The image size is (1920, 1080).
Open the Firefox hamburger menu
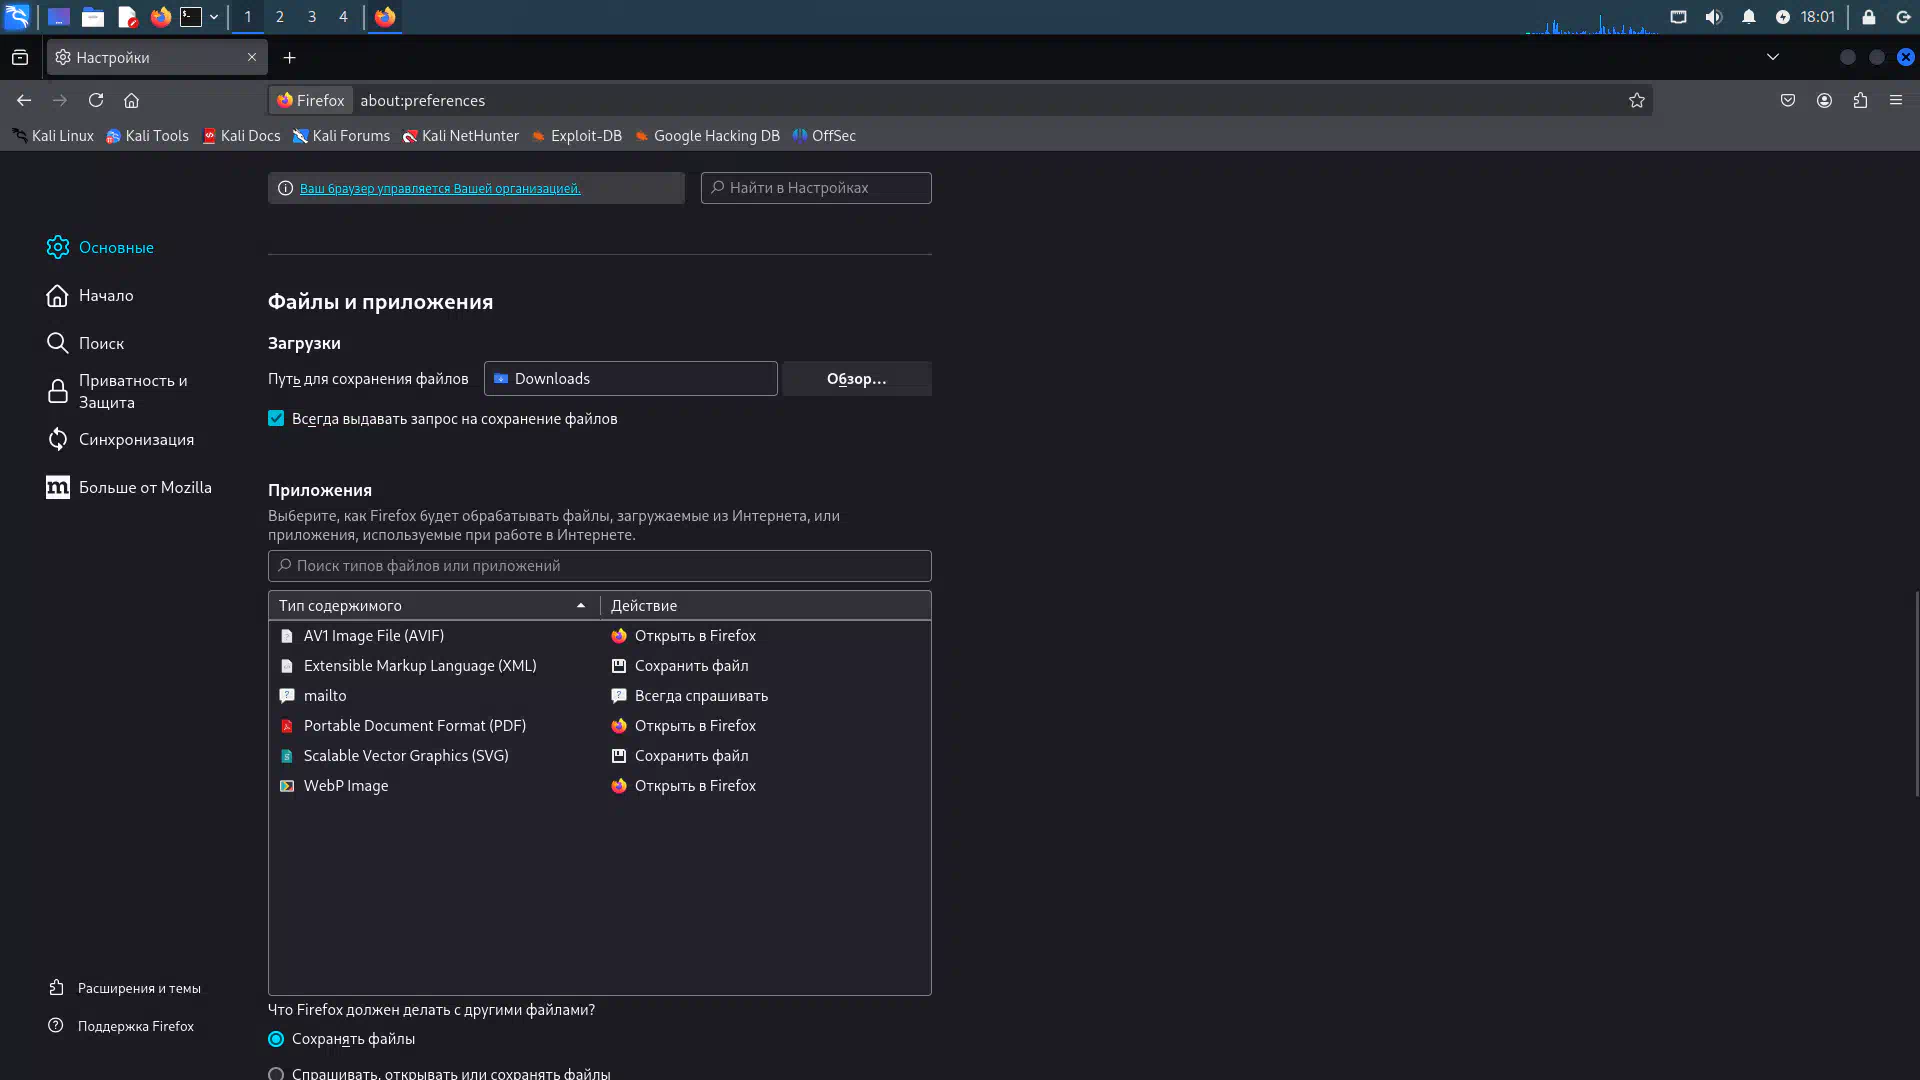[x=1896, y=100]
